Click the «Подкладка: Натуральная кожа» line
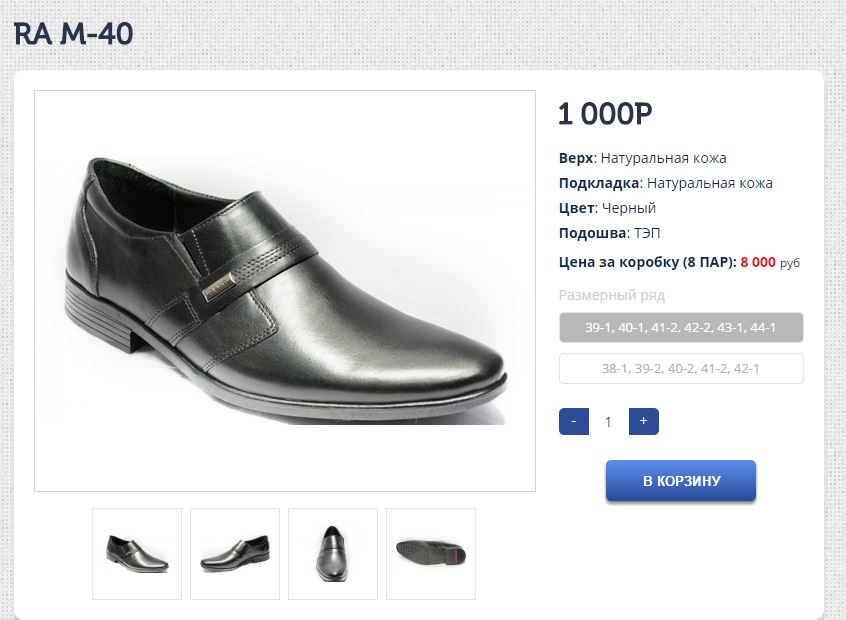 pyautogui.click(x=665, y=183)
